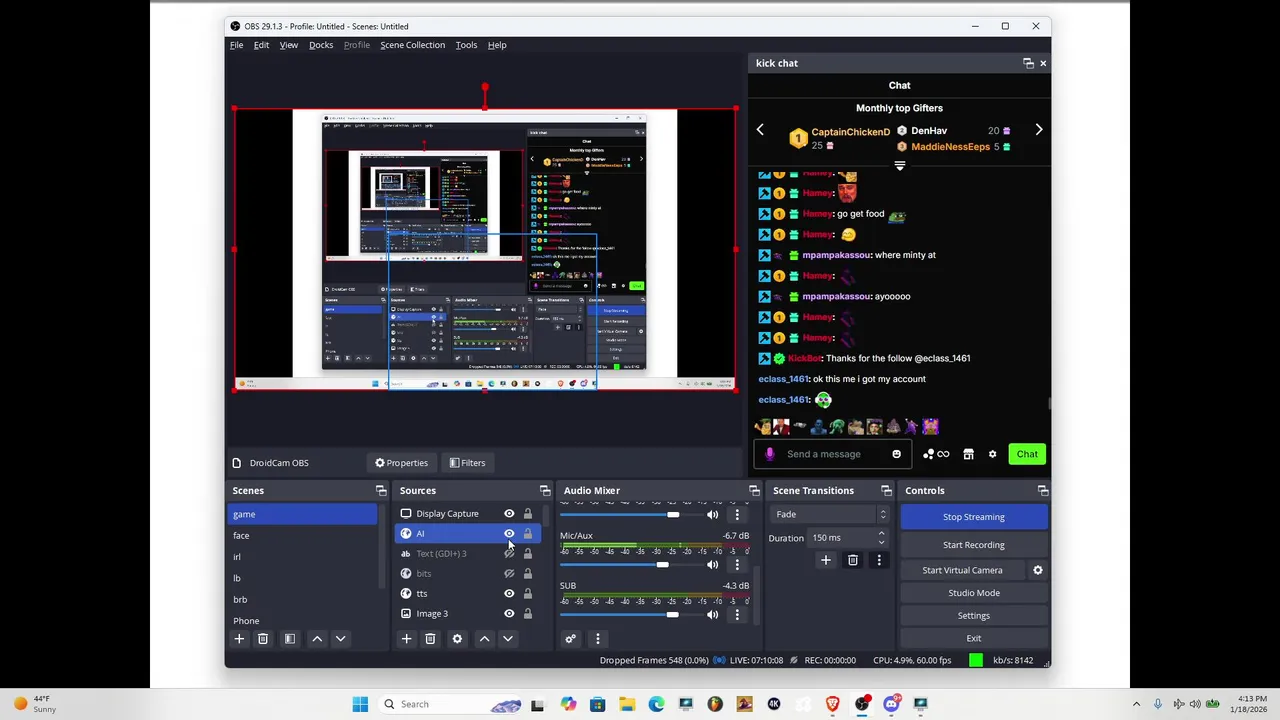Viewport: 1280px width, 720px height.
Task: Open File Explorer from the taskbar
Action: (627, 704)
